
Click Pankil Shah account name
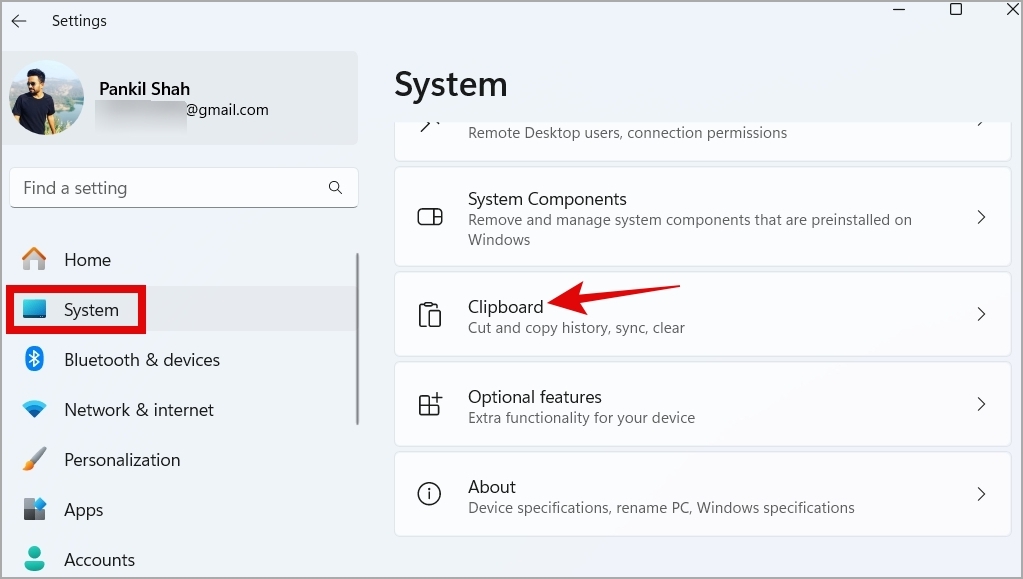[144, 89]
